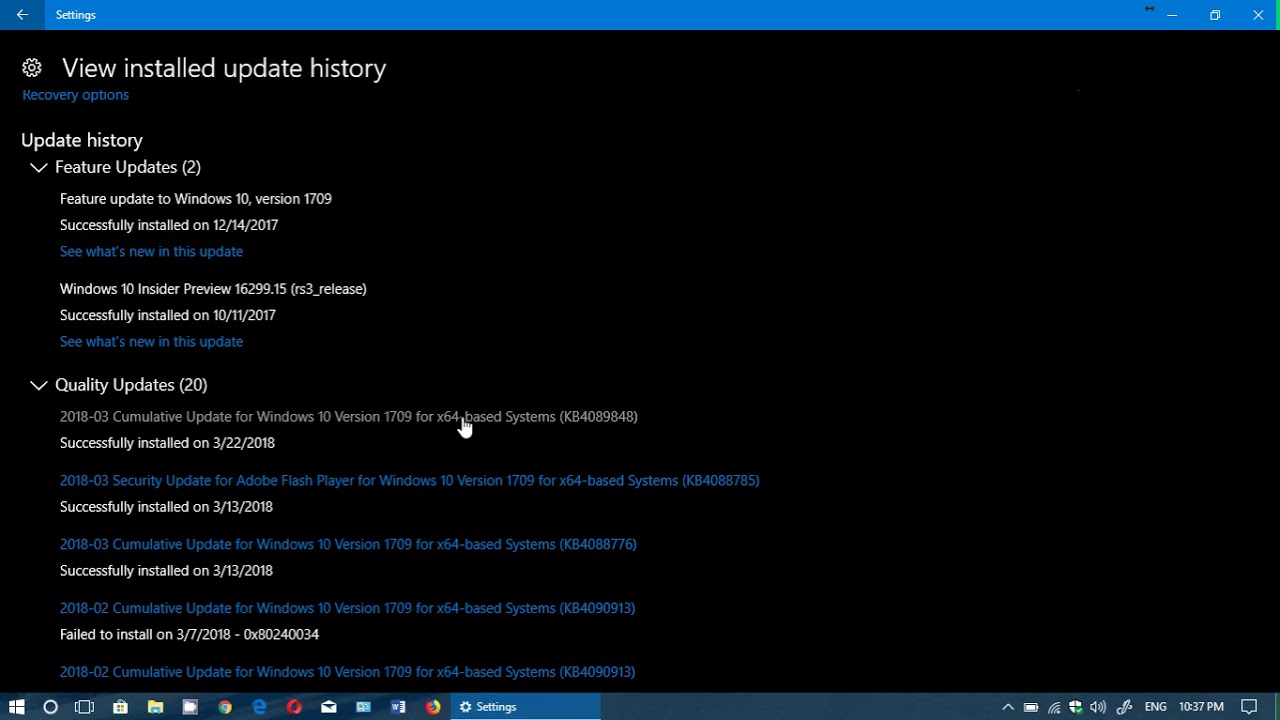The image size is (1280, 720).
Task: Collapse the Quality Updates (20) section
Action: click(x=119, y=385)
